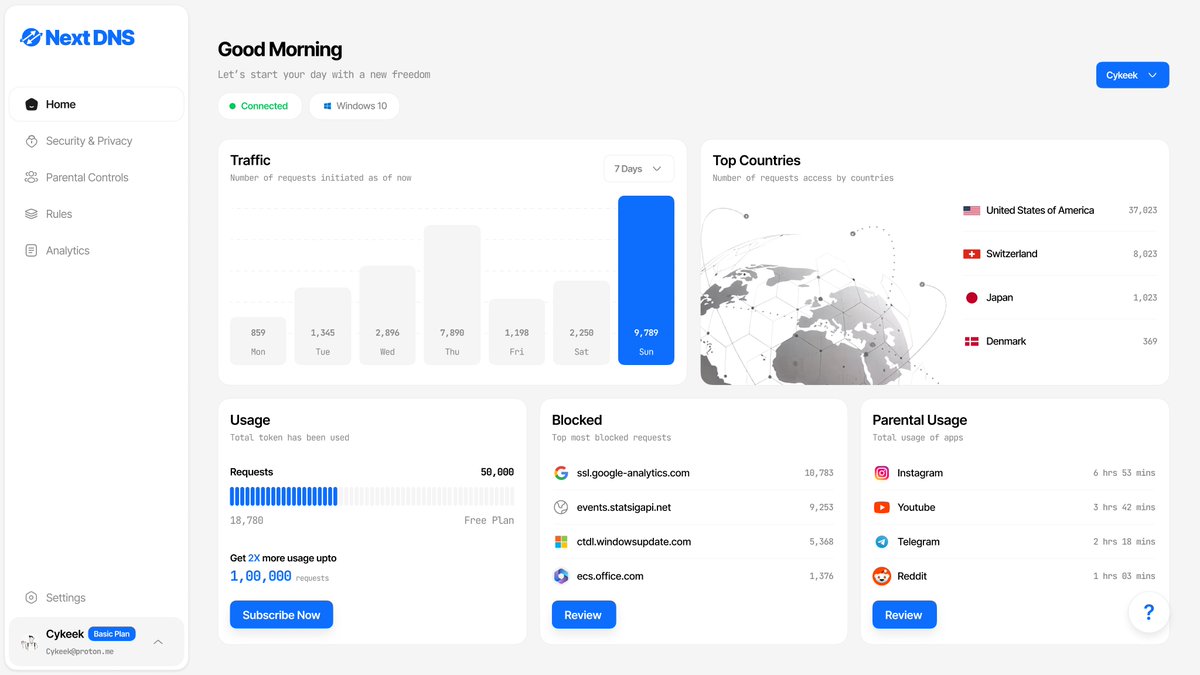
Task: Open help with the question mark button
Action: (1149, 612)
